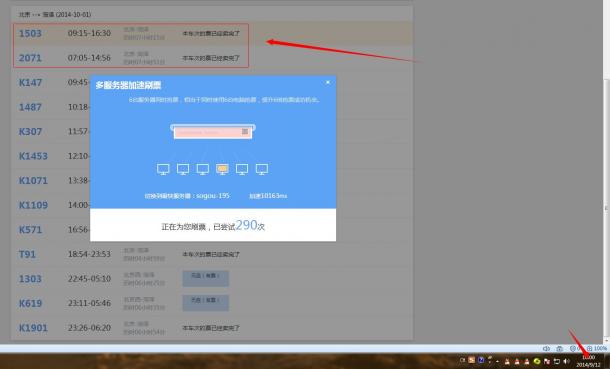Open train K1453 link

[33, 156]
